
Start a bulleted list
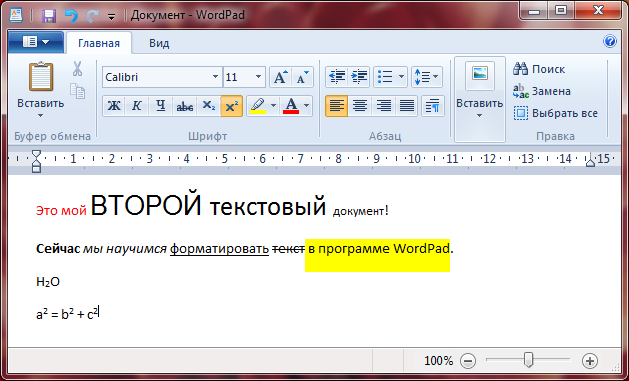[385, 77]
